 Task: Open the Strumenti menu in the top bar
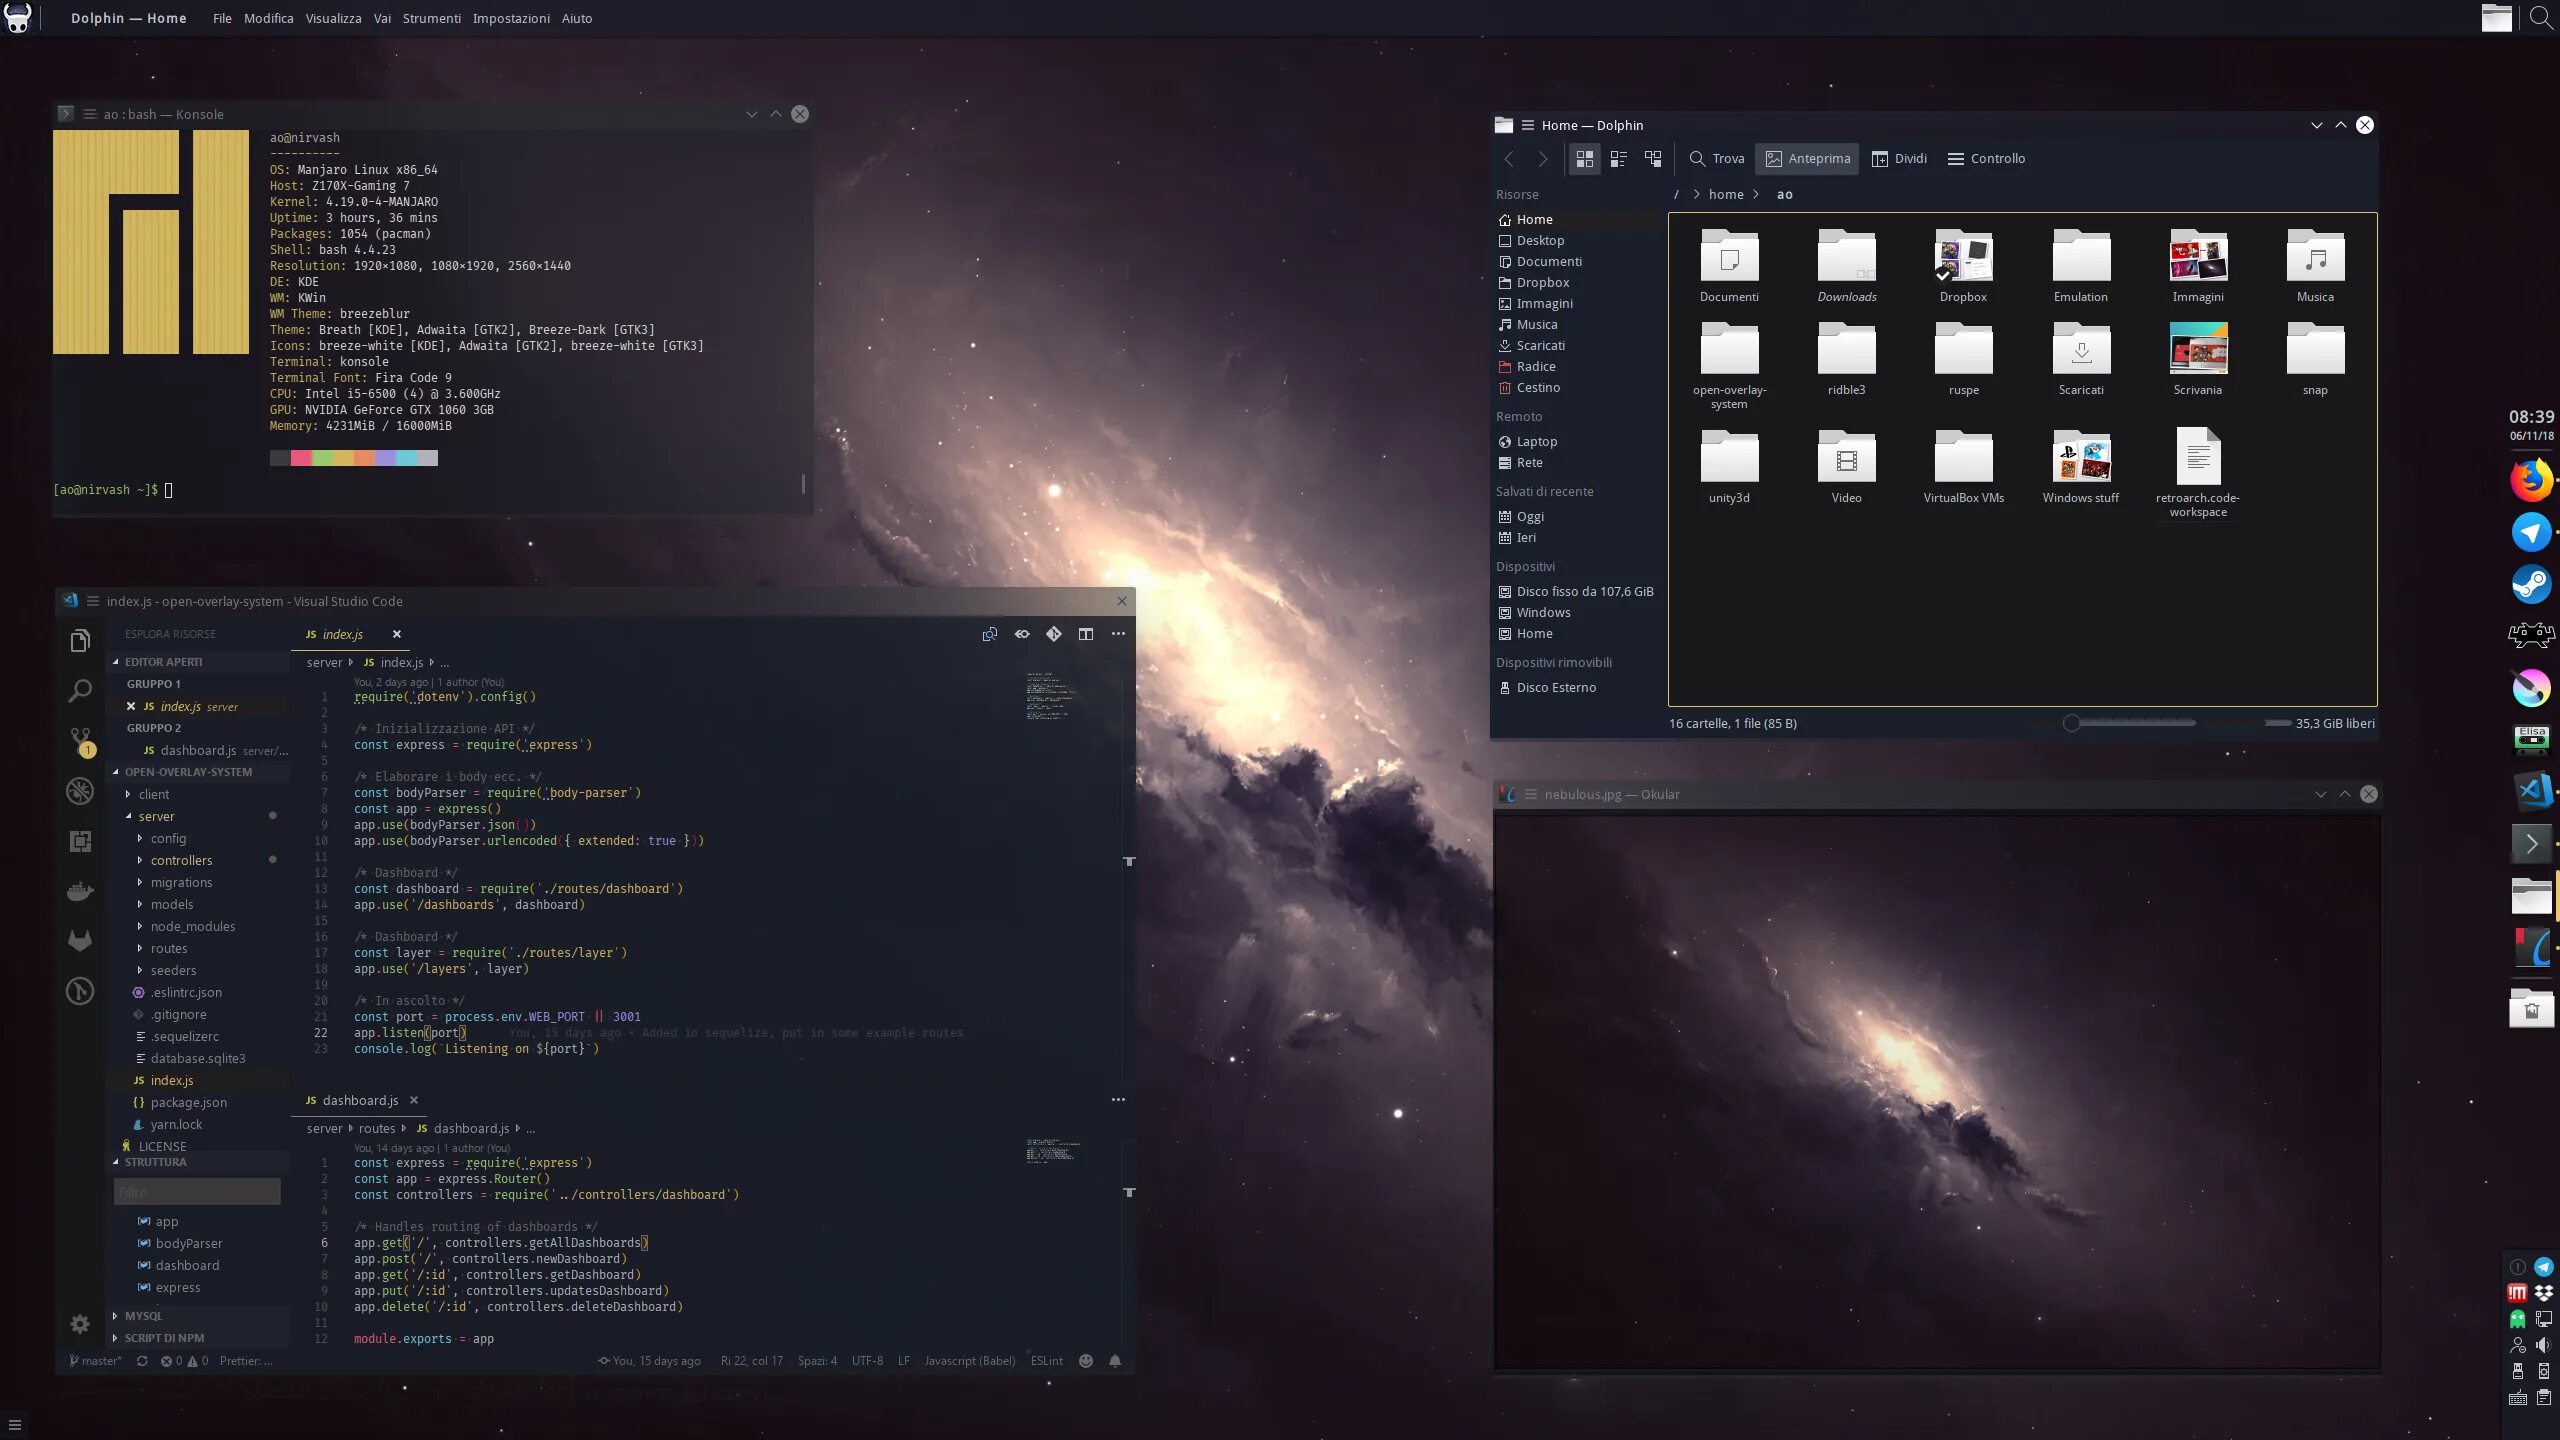pos(431,18)
